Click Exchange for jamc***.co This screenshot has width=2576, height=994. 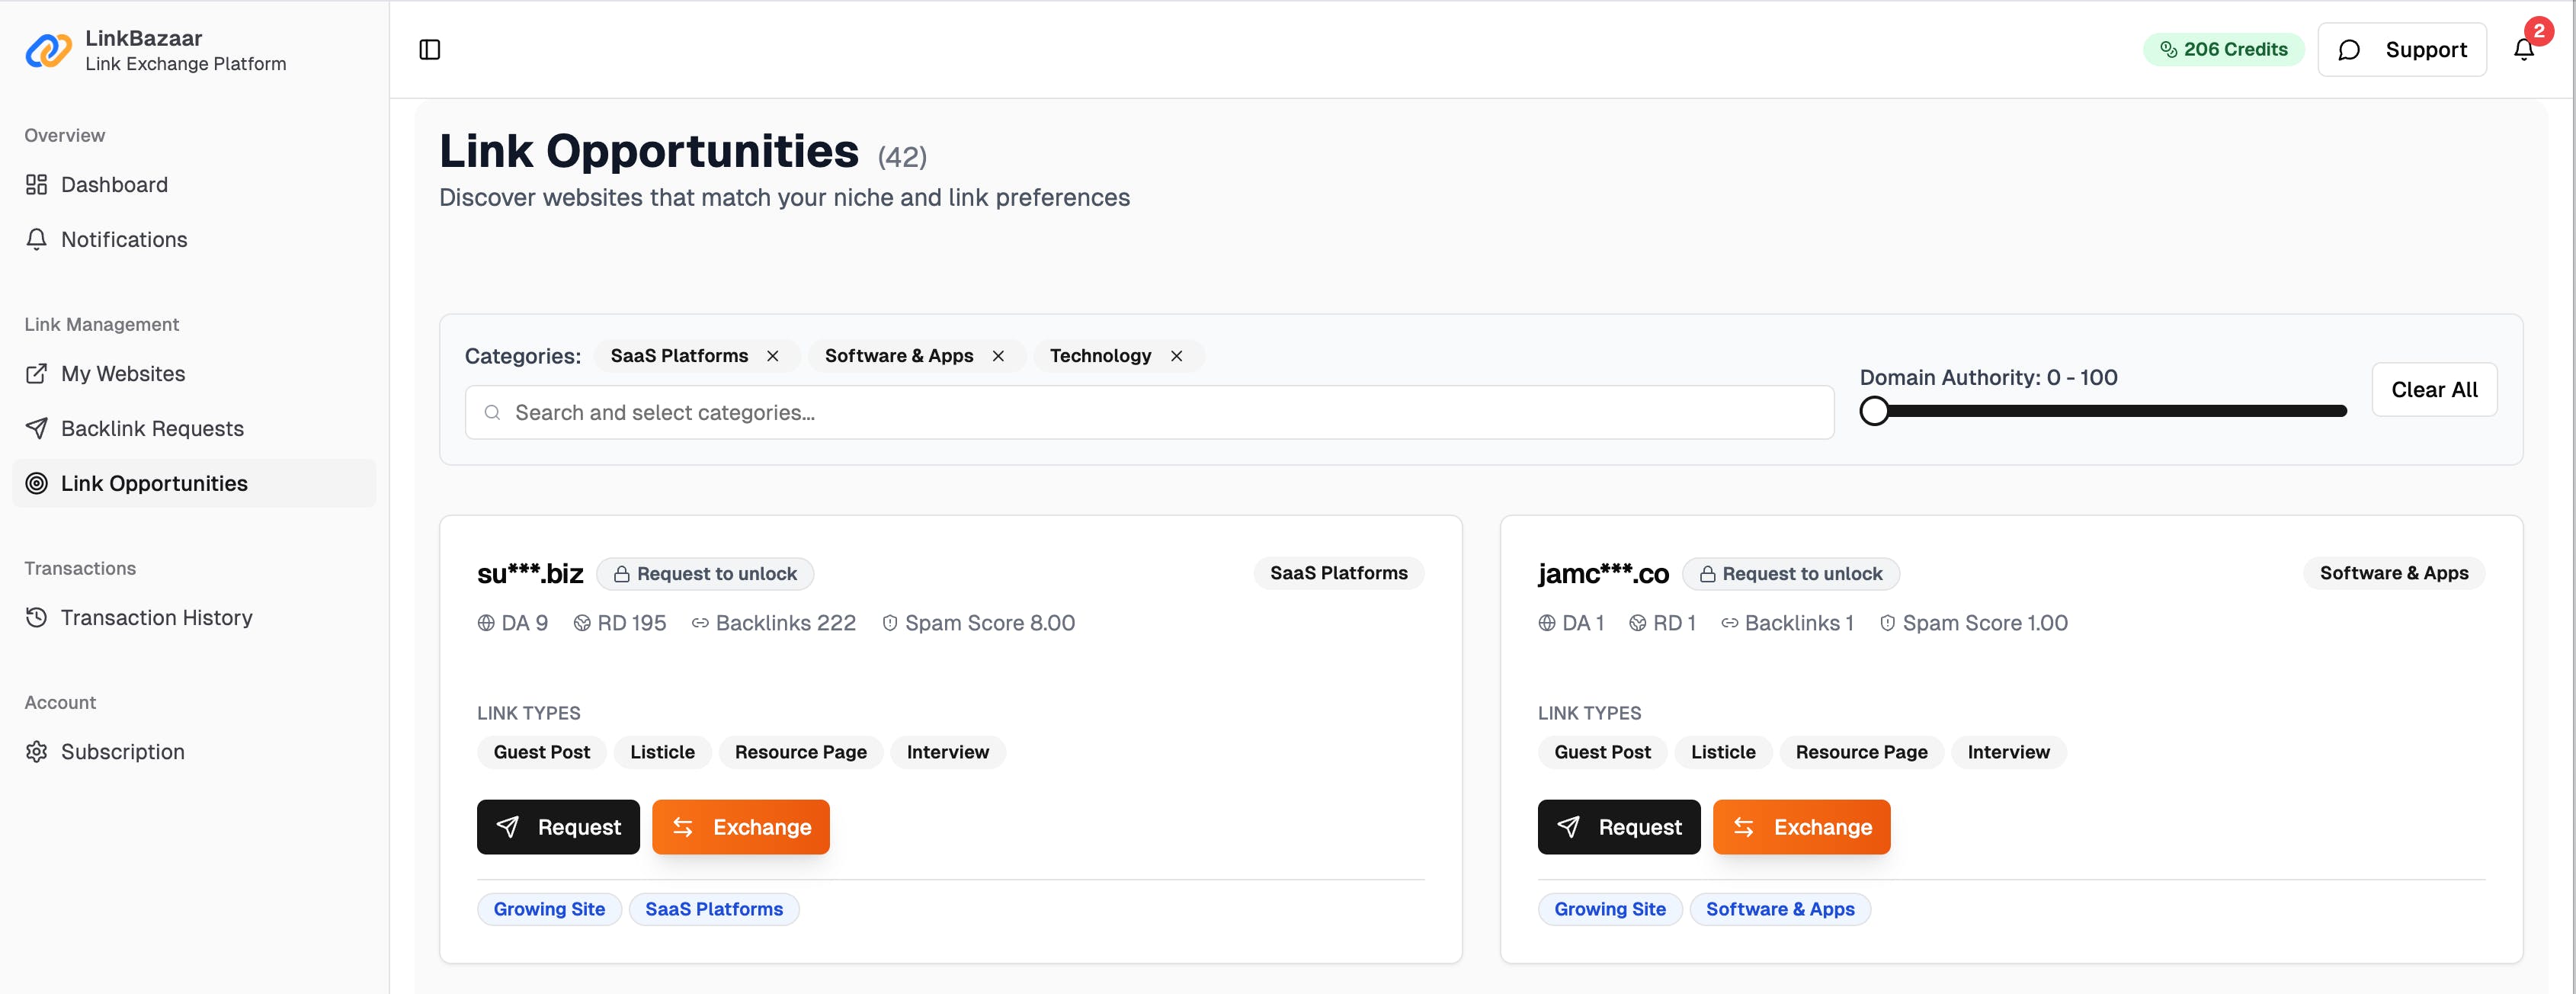click(1801, 827)
